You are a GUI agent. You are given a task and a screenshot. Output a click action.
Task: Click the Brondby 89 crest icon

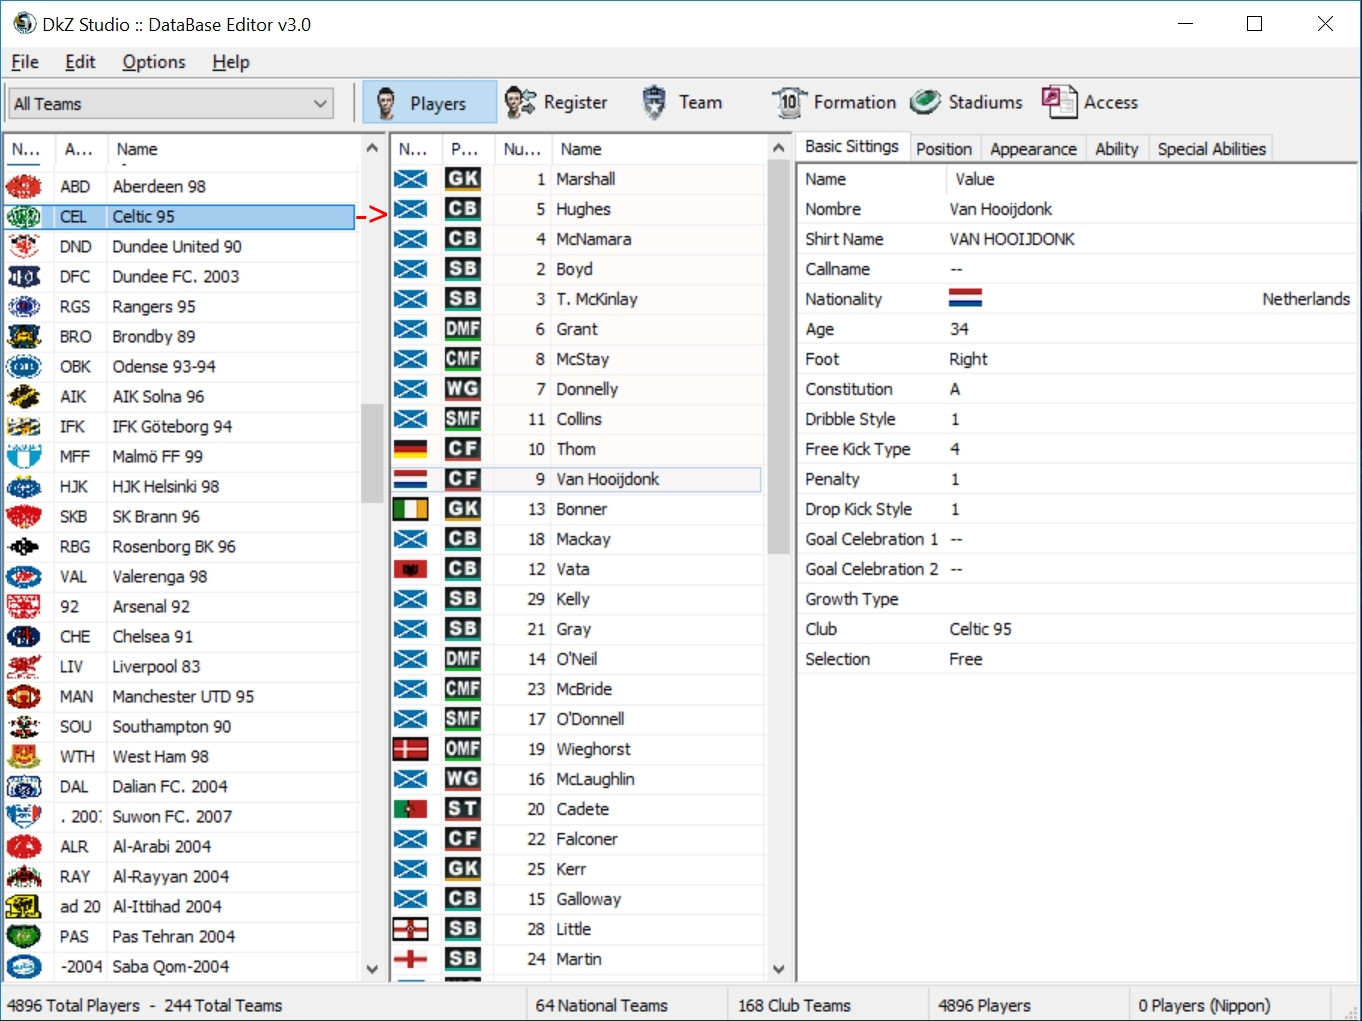(x=24, y=336)
